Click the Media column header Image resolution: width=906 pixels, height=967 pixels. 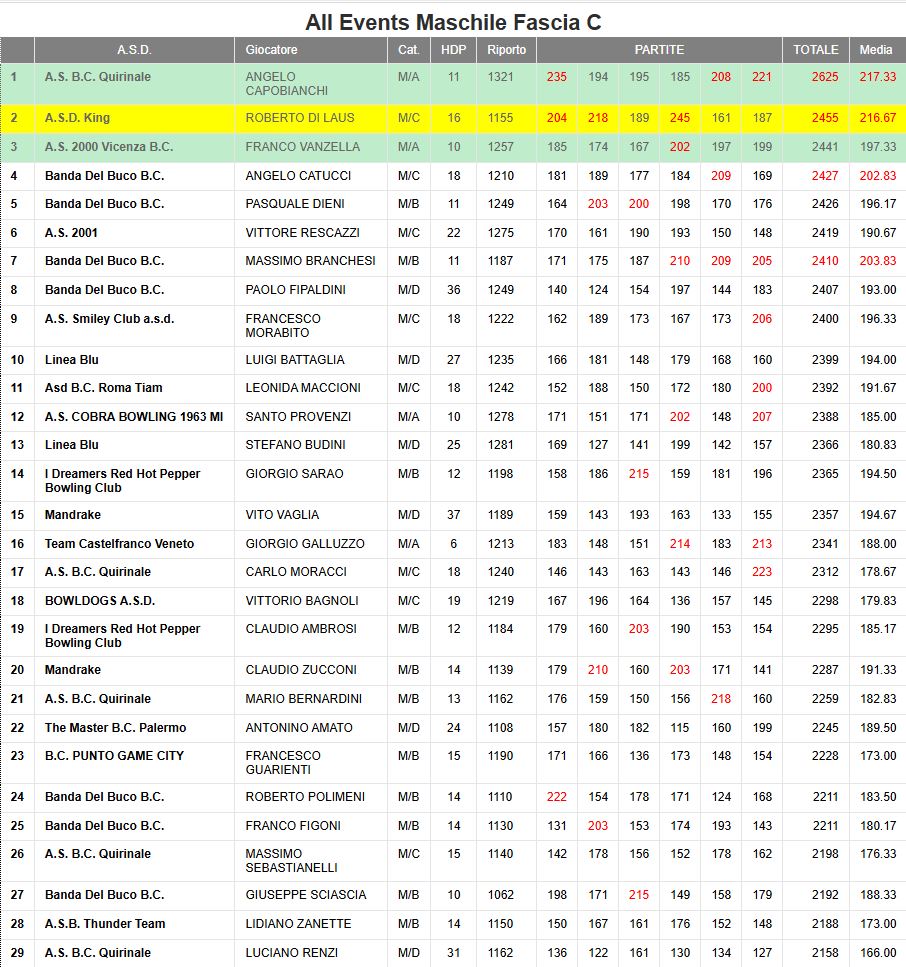pos(876,50)
